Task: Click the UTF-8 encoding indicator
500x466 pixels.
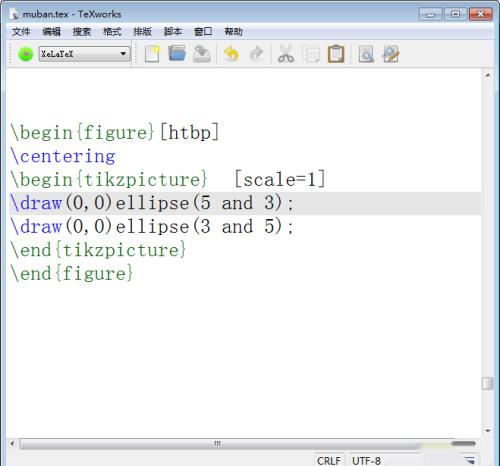Action: click(366, 461)
